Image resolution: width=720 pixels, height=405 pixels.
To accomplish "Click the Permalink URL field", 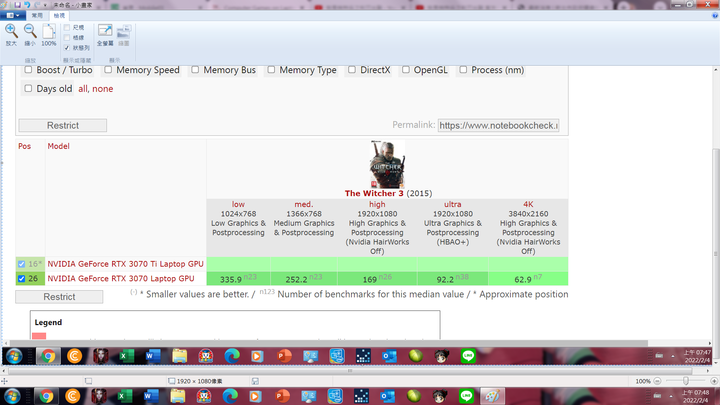I will (498, 125).
